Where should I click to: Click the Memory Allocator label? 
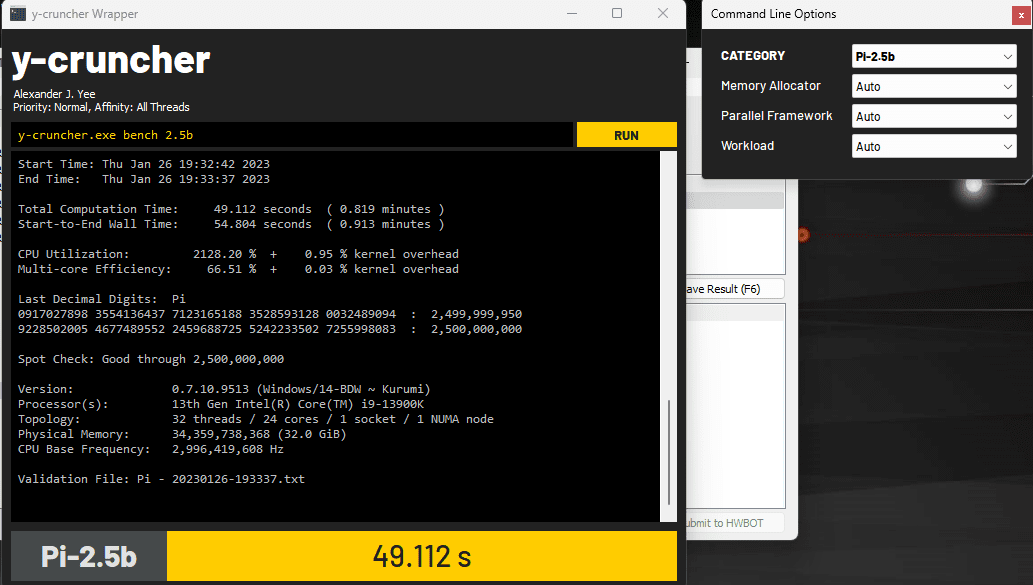(771, 86)
